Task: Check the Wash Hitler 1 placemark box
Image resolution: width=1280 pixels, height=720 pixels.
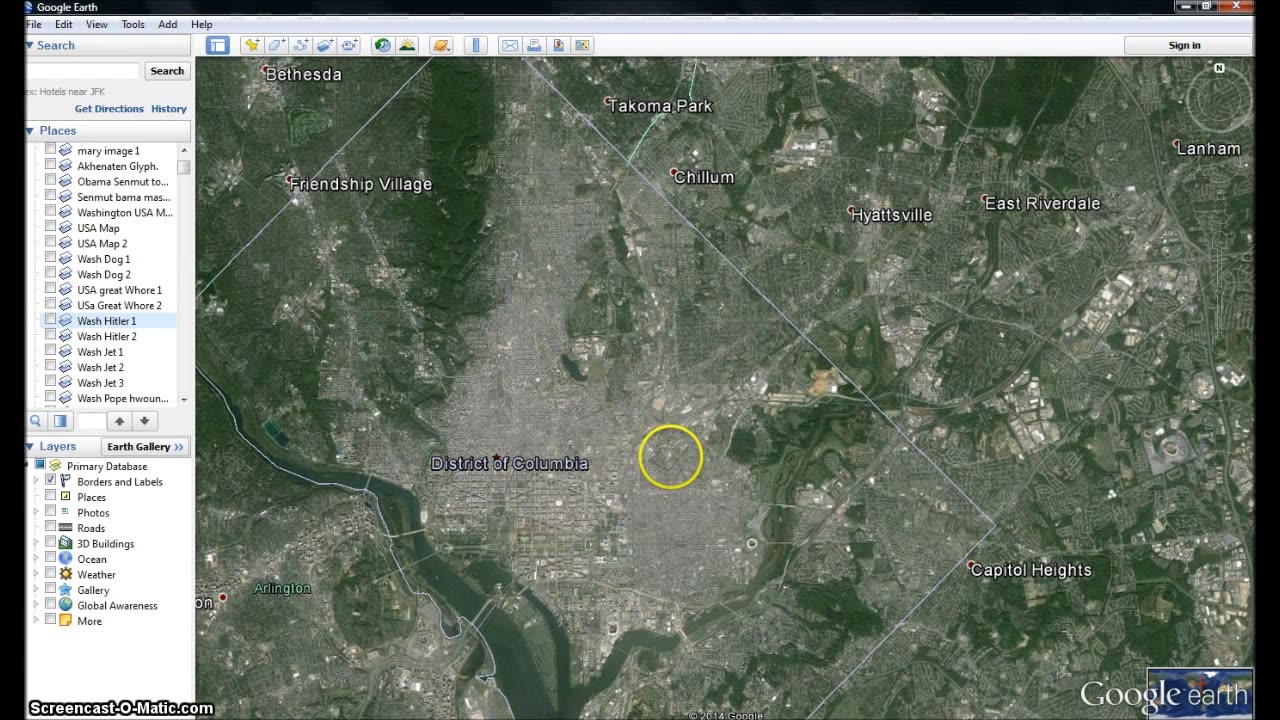Action: point(51,320)
